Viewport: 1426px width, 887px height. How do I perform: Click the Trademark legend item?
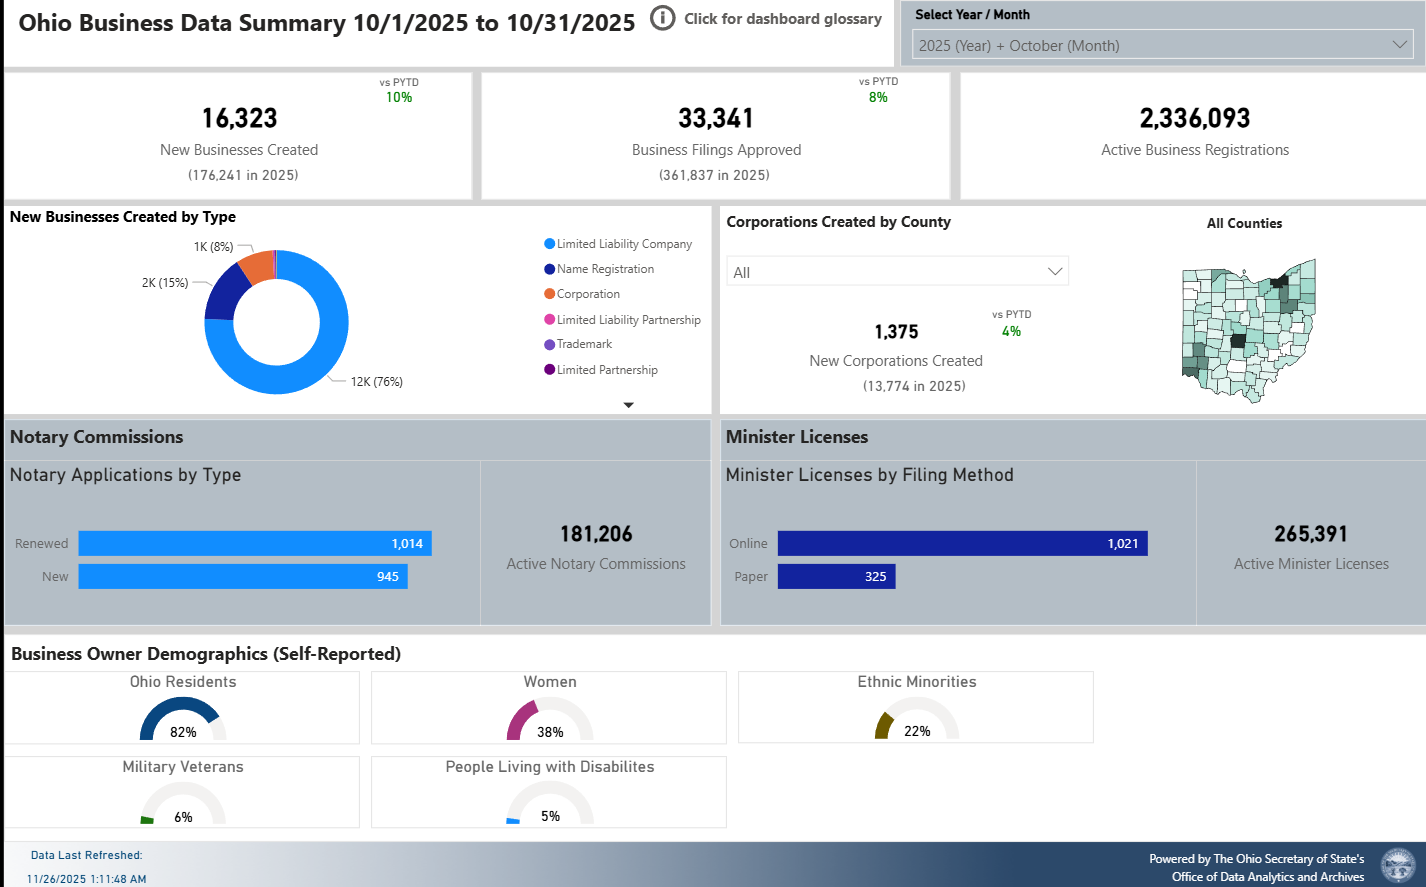point(584,344)
